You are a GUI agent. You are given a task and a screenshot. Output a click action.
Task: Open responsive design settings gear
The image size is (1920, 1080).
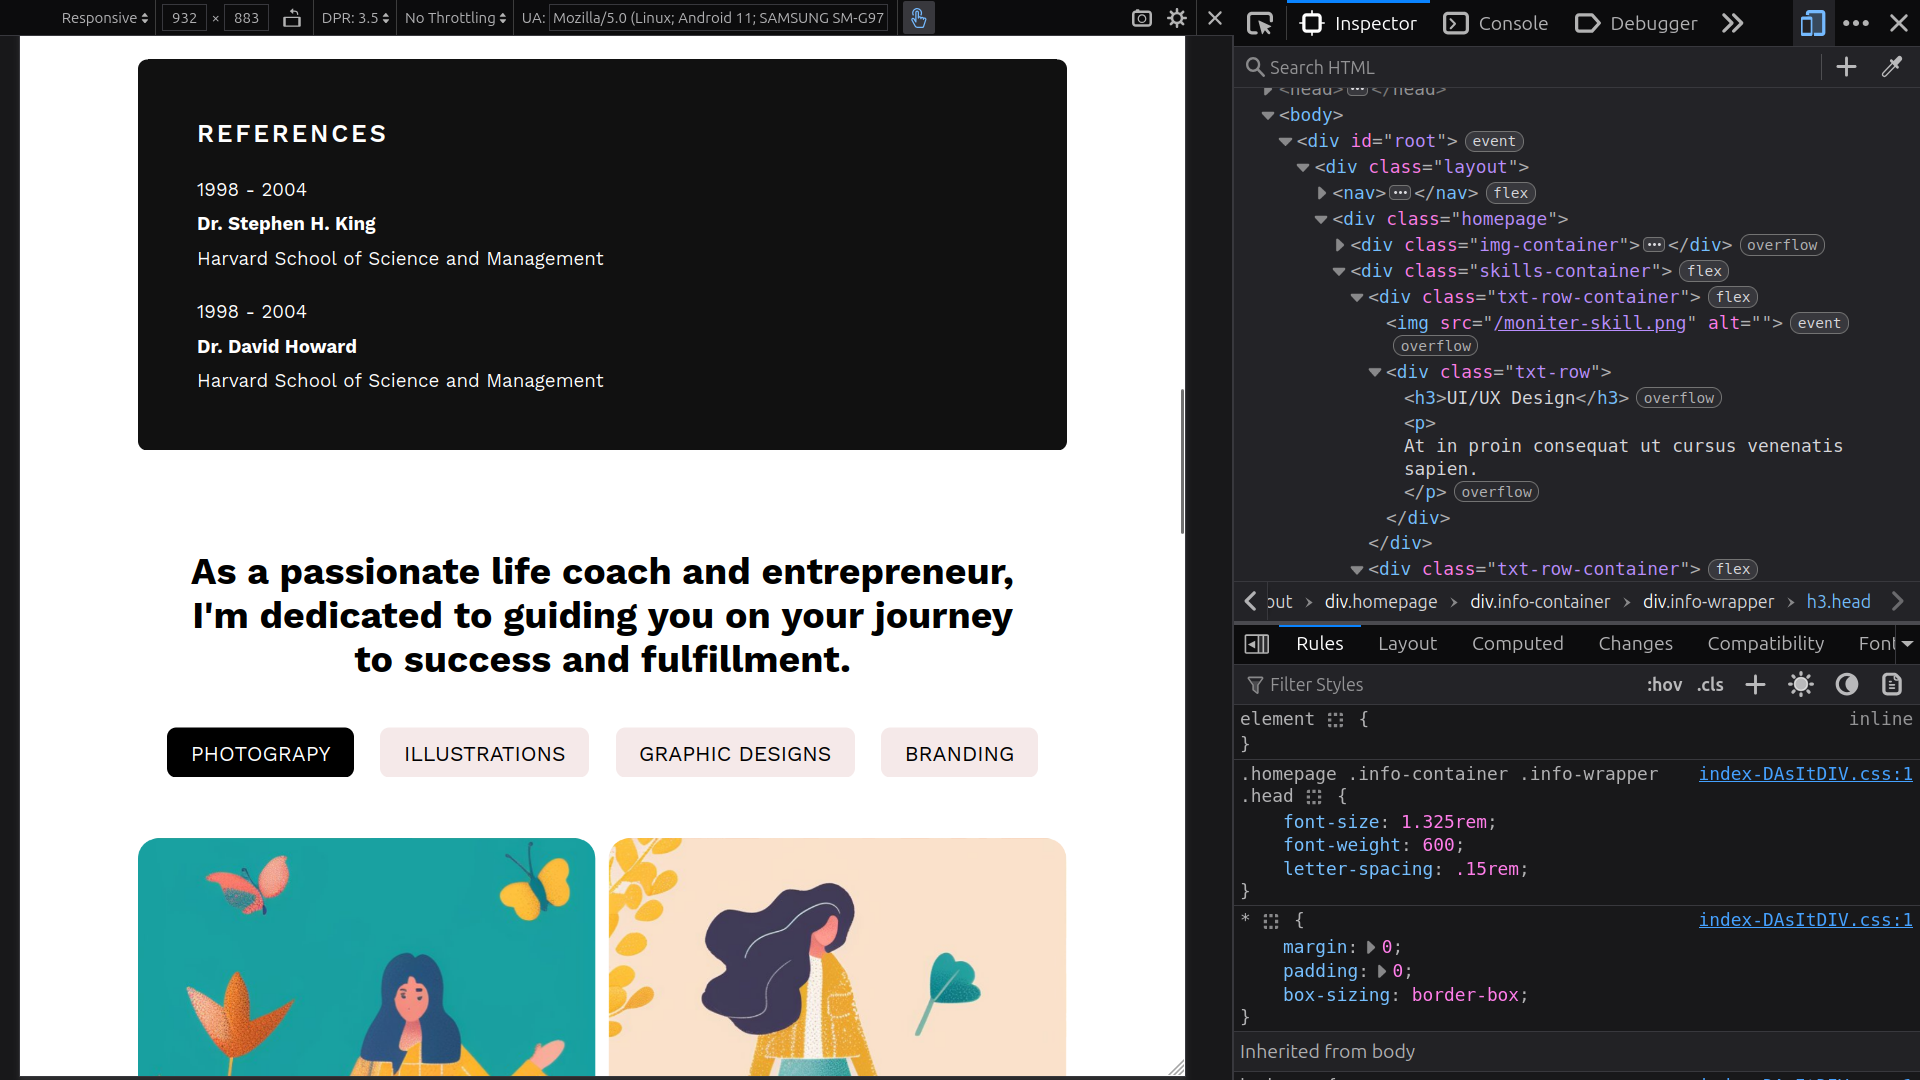click(1177, 18)
